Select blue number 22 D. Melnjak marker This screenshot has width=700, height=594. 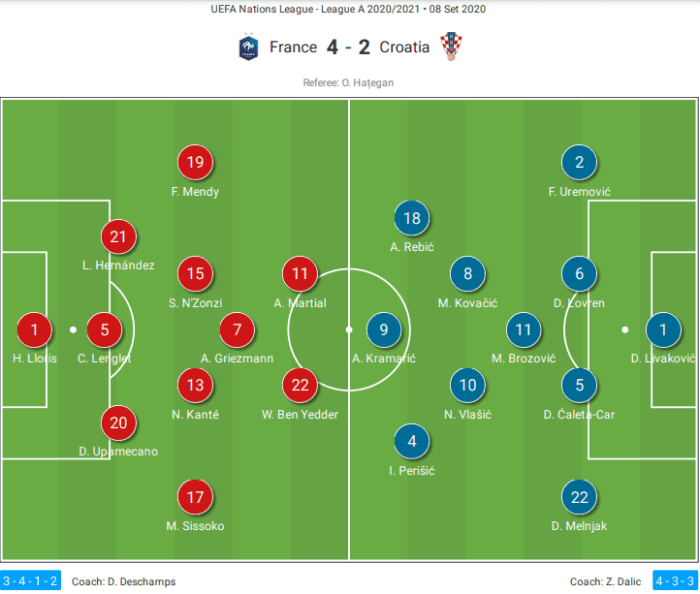click(x=579, y=497)
